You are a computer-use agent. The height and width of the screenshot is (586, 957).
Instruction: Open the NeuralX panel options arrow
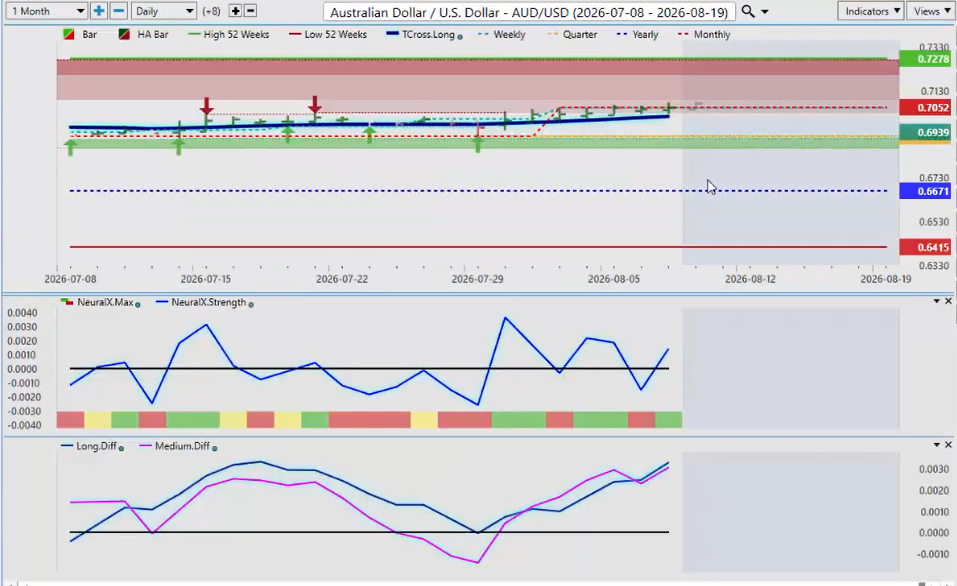(x=936, y=301)
